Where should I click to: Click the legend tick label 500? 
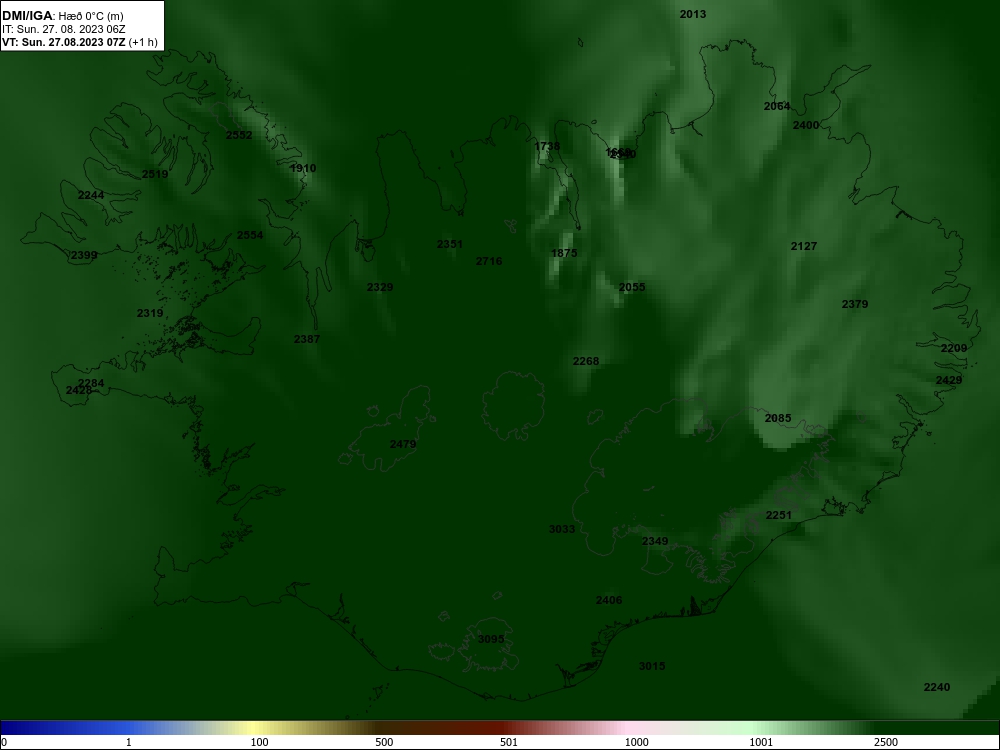[x=384, y=742]
